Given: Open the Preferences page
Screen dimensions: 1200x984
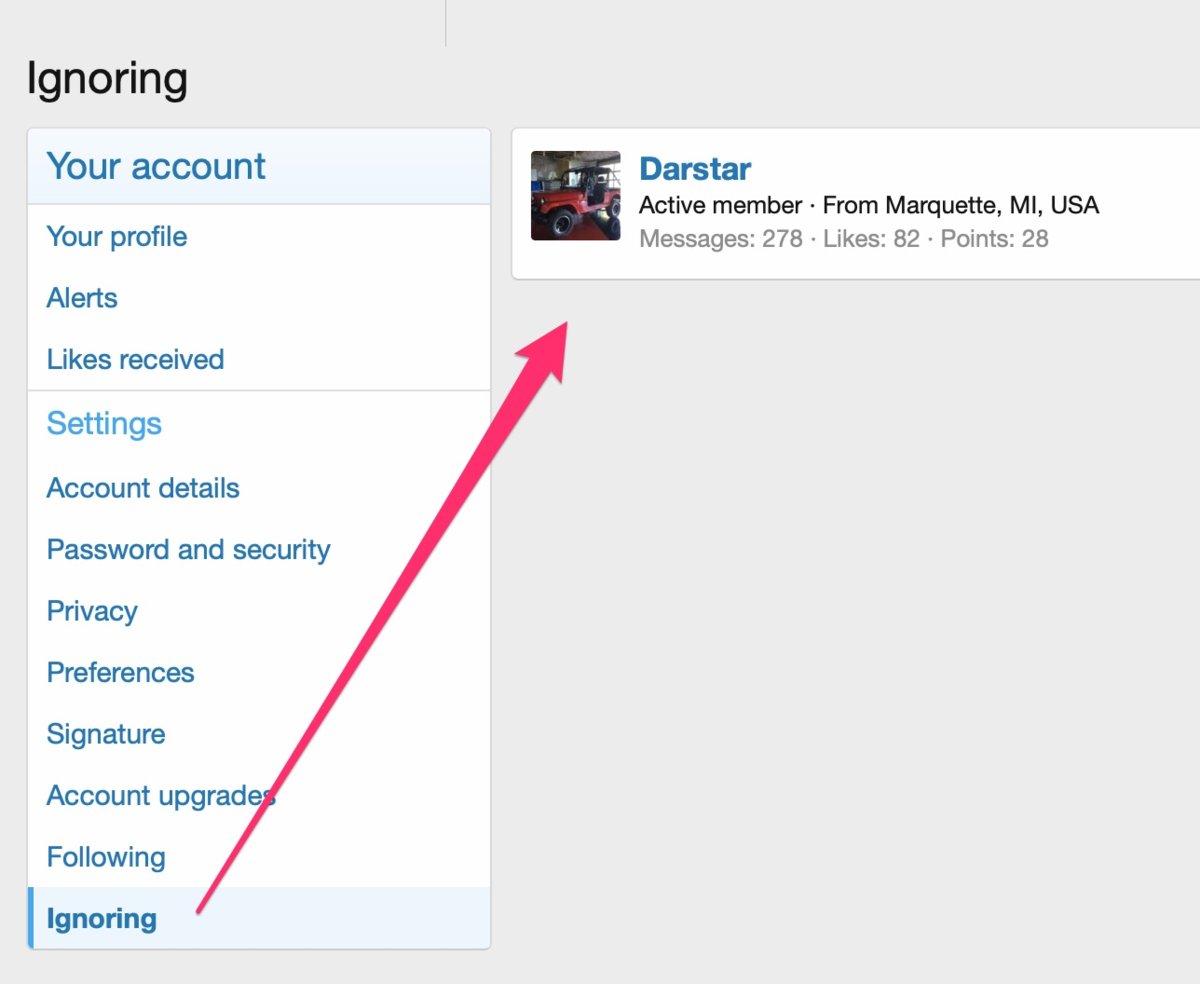Looking at the screenshot, I should click(x=120, y=672).
